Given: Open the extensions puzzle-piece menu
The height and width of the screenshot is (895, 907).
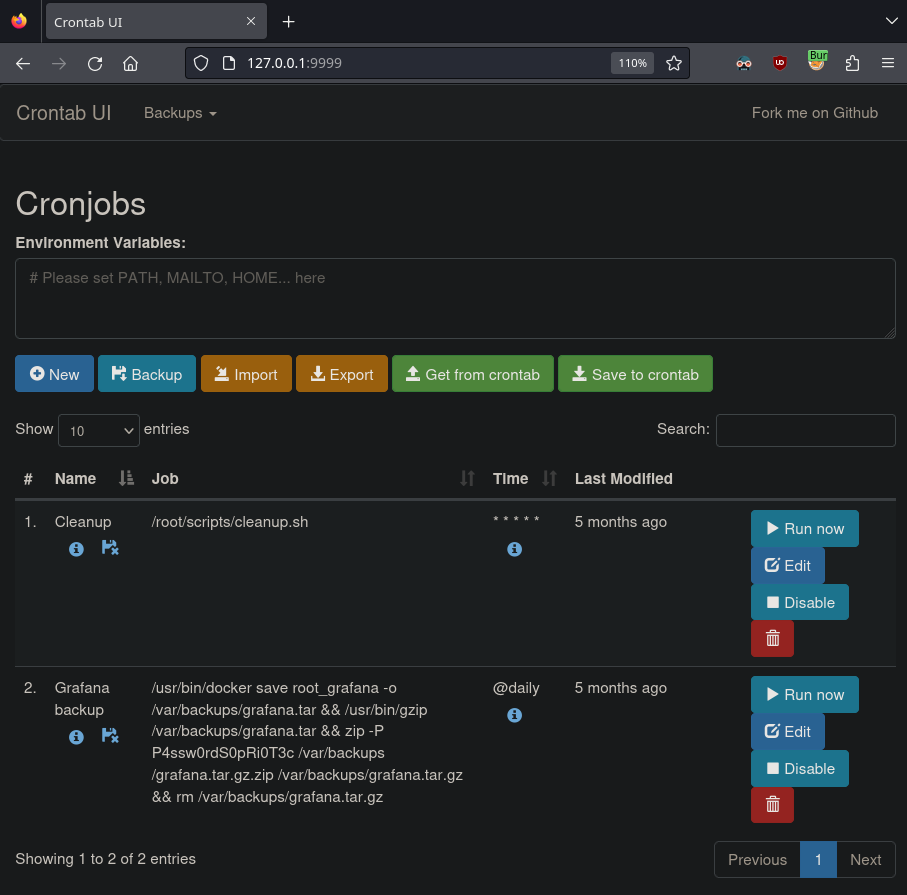Looking at the screenshot, I should point(852,63).
